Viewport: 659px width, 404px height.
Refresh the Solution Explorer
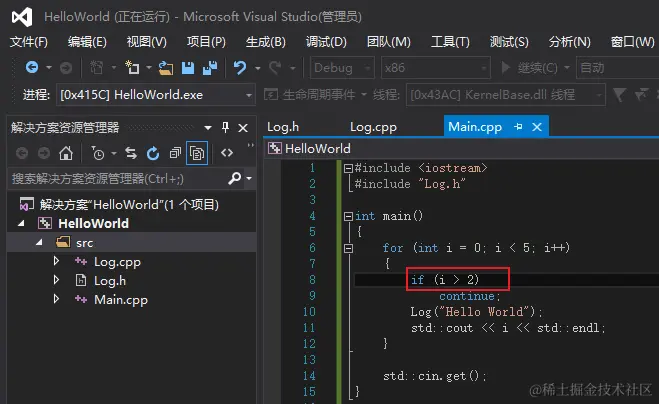pos(153,153)
